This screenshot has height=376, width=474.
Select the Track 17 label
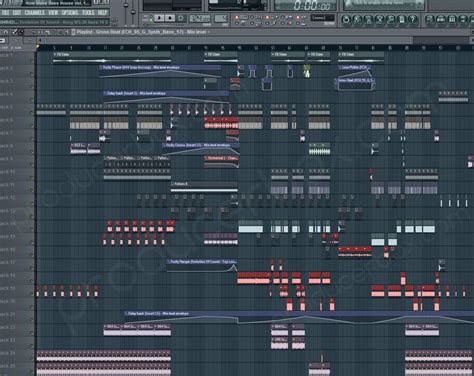(8, 263)
